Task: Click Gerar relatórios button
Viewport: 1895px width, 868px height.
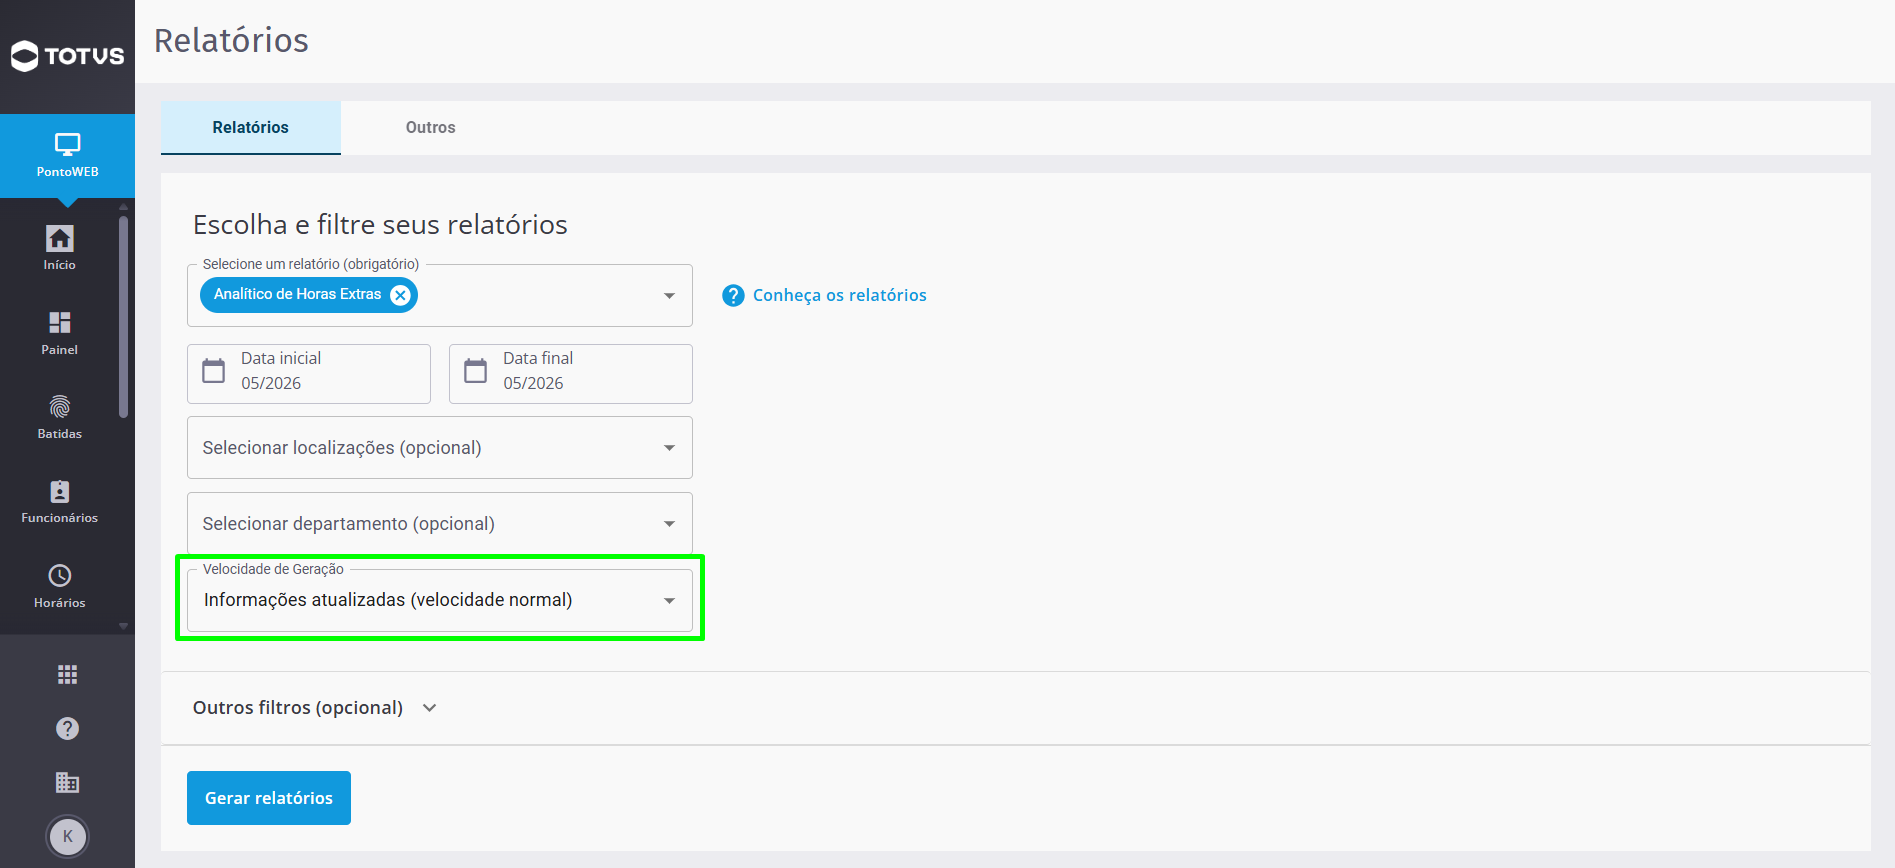Action: pyautogui.click(x=269, y=798)
